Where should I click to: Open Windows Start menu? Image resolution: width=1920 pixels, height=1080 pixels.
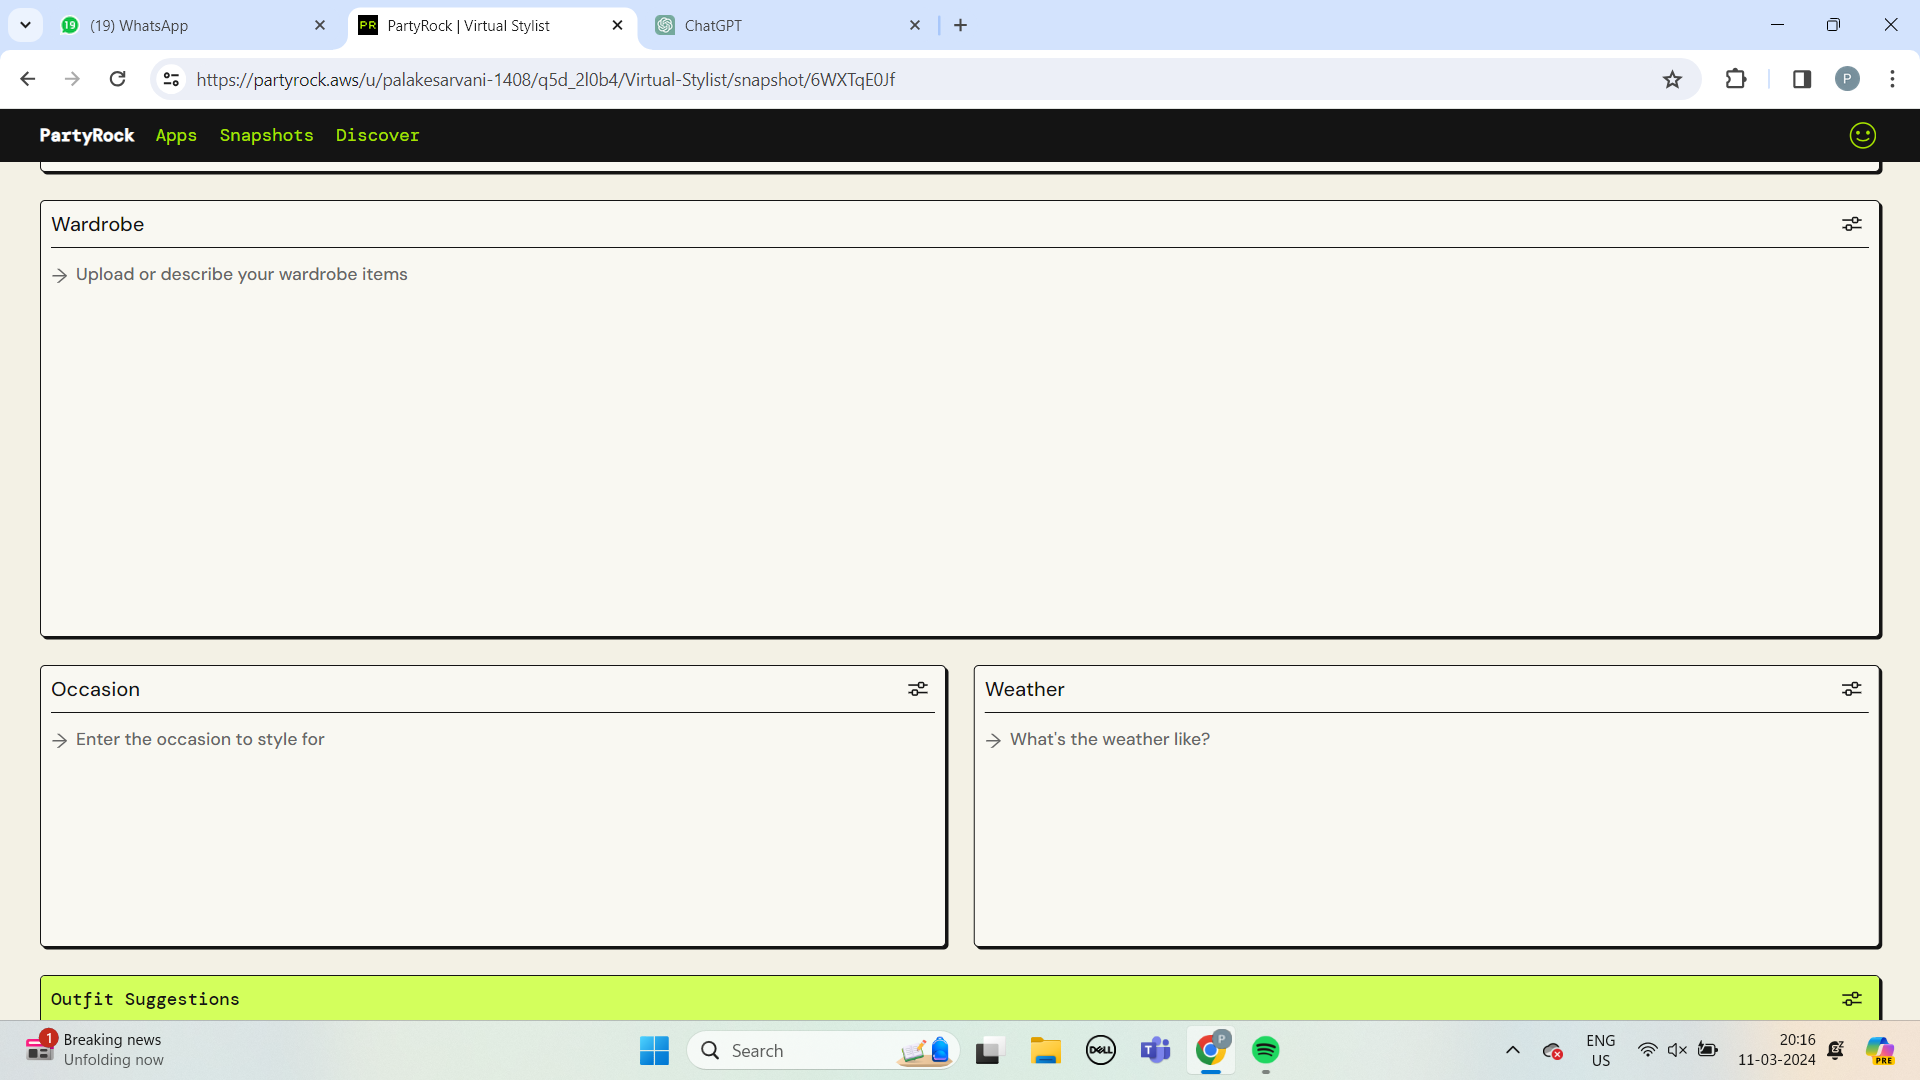654,1050
